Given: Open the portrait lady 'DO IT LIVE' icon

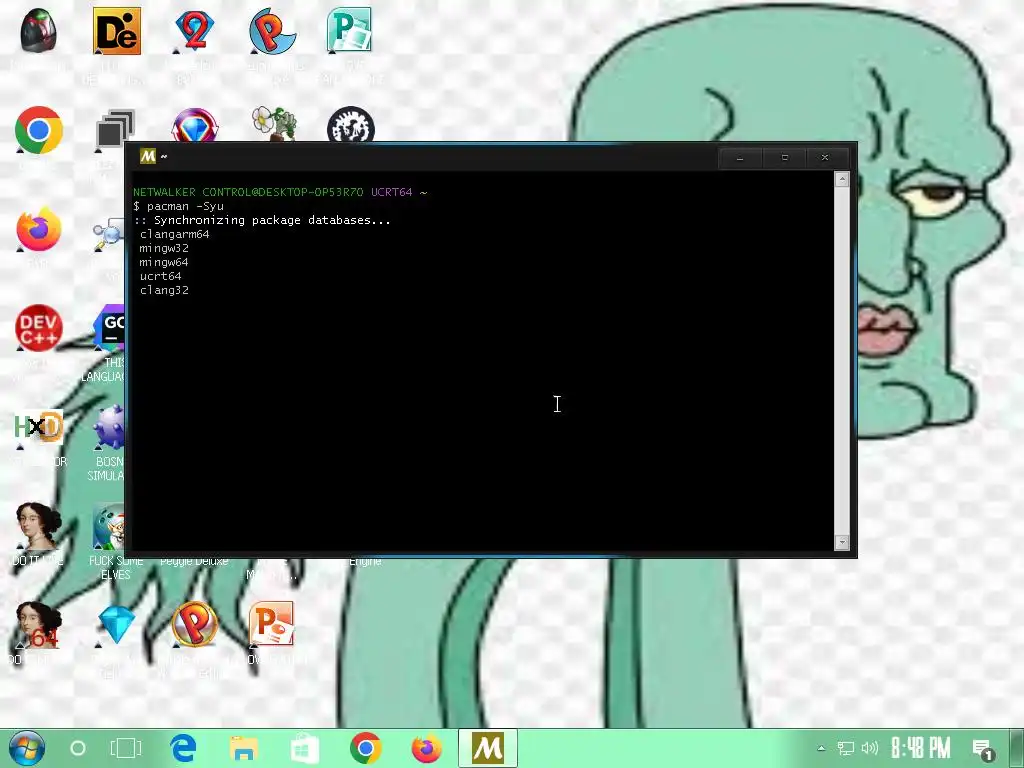Looking at the screenshot, I should [39, 526].
